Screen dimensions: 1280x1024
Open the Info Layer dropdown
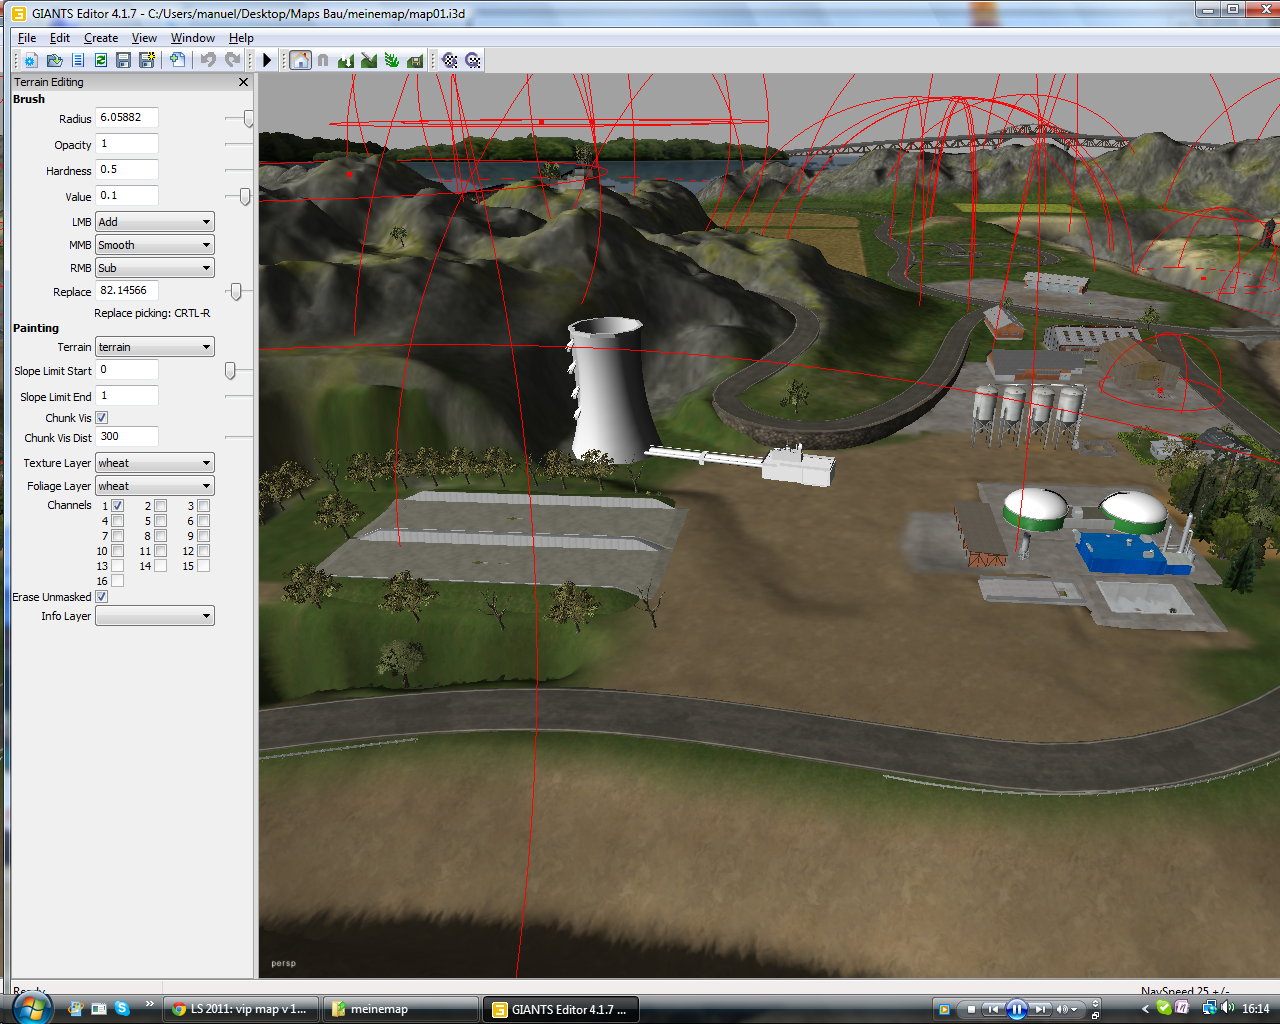(155, 616)
